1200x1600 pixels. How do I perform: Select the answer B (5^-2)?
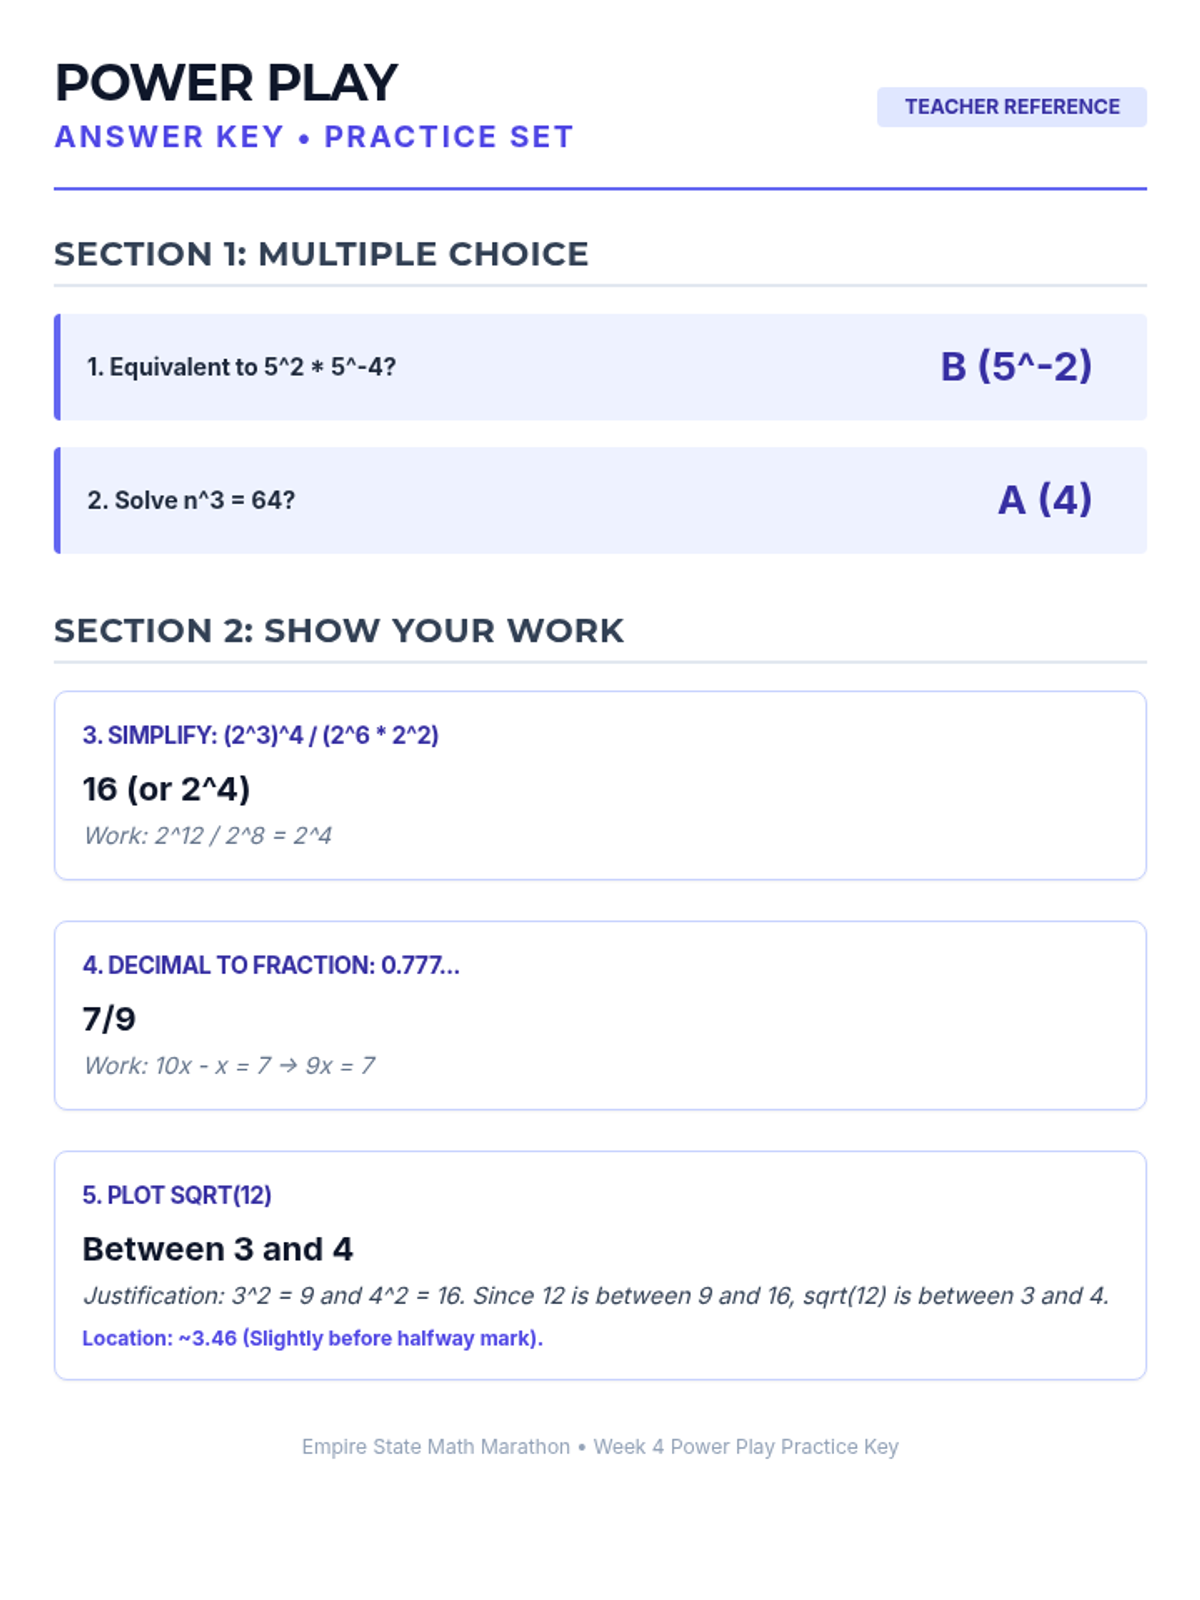point(1016,366)
